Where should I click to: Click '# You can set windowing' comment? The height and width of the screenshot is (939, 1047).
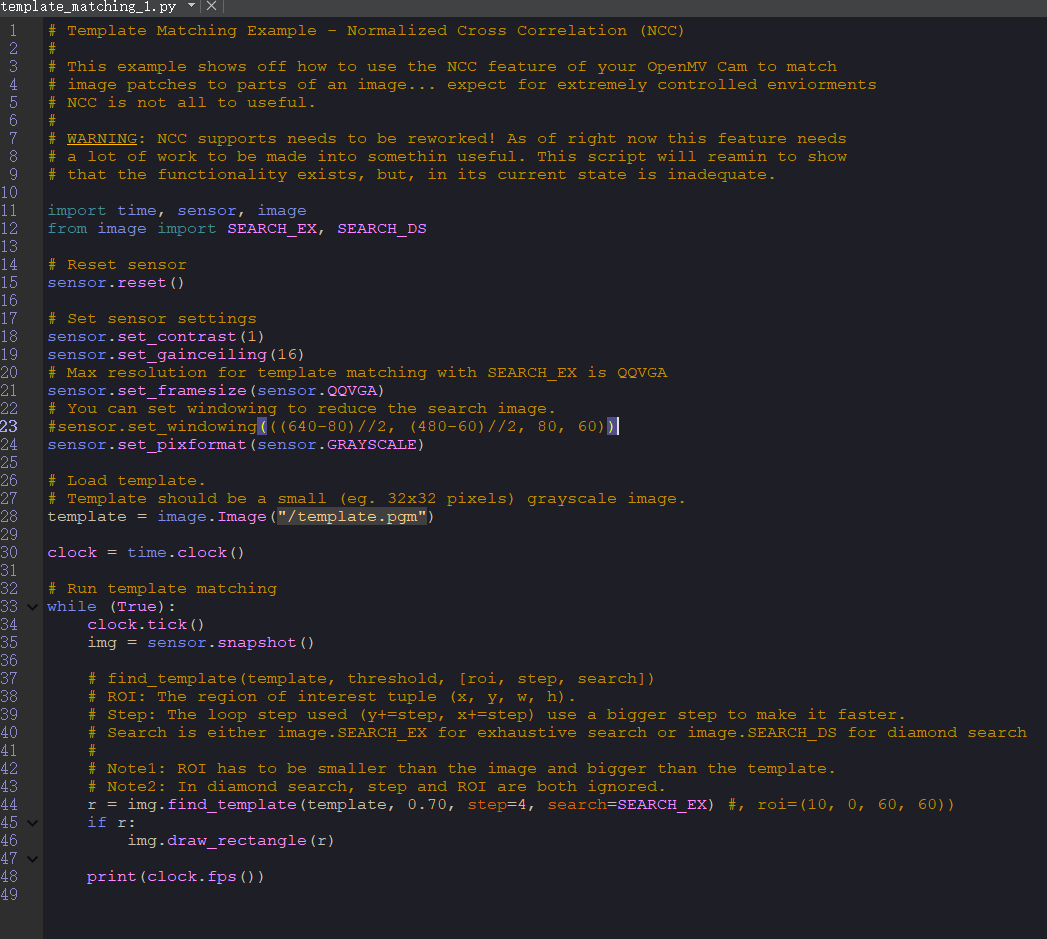(301, 409)
